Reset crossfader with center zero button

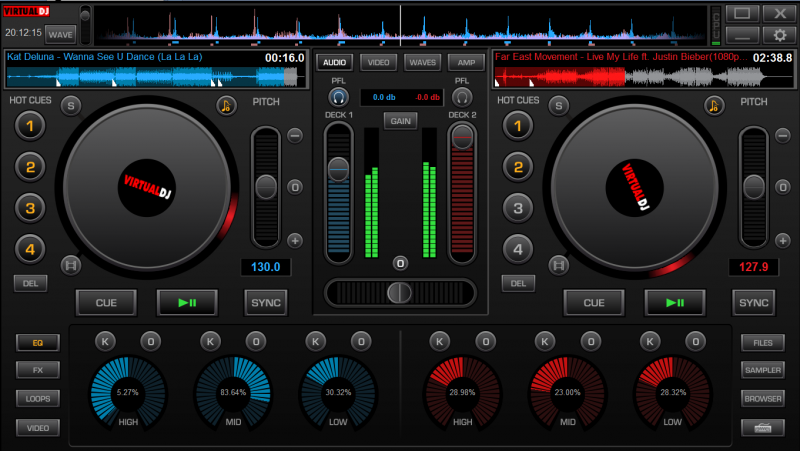click(401, 263)
